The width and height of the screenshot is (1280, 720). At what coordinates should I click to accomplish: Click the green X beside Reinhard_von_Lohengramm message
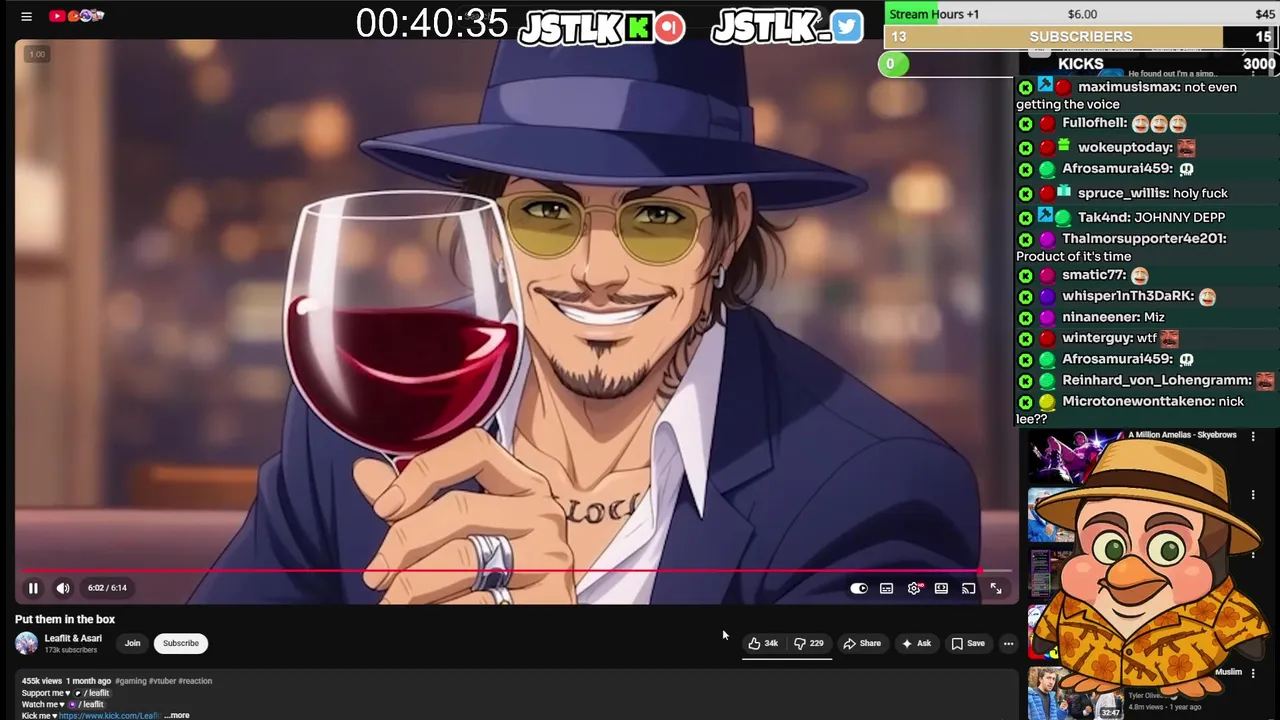pyautogui.click(x=1025, y=381)
